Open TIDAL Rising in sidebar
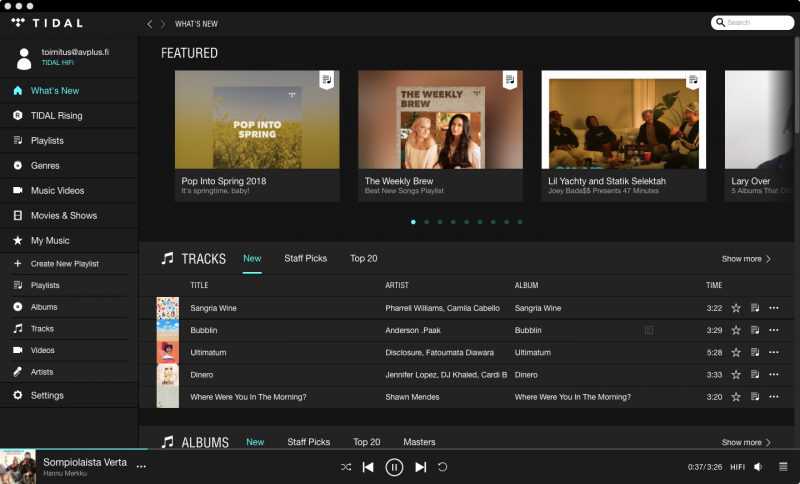This screenshot has height=484, width=800. [x=56, y=116]
